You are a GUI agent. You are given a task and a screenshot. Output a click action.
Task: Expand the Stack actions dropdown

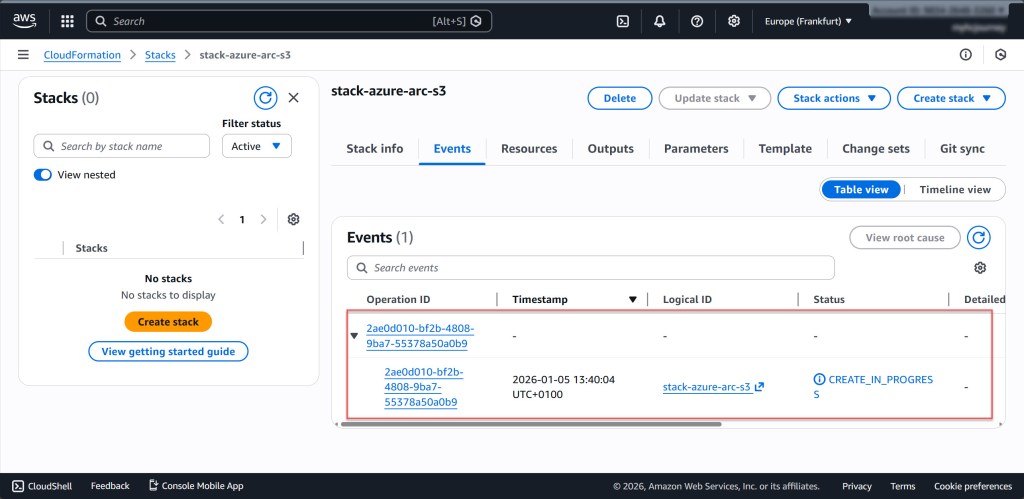pos(833,98)
